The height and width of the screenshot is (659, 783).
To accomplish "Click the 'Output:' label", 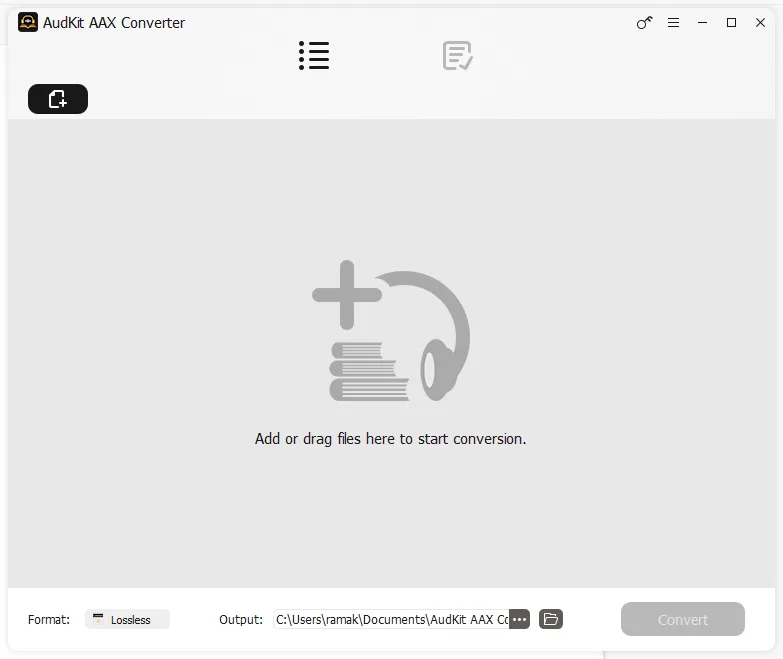I will (x=241, y=620).
